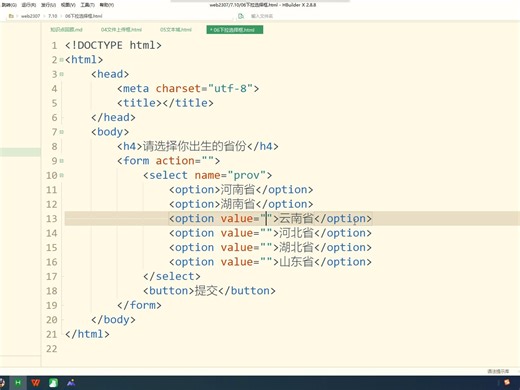The width and height of the screenshot is (520, 390).
Task: Click the 7.10 breadcrumb folder
Action: (52, 16)
